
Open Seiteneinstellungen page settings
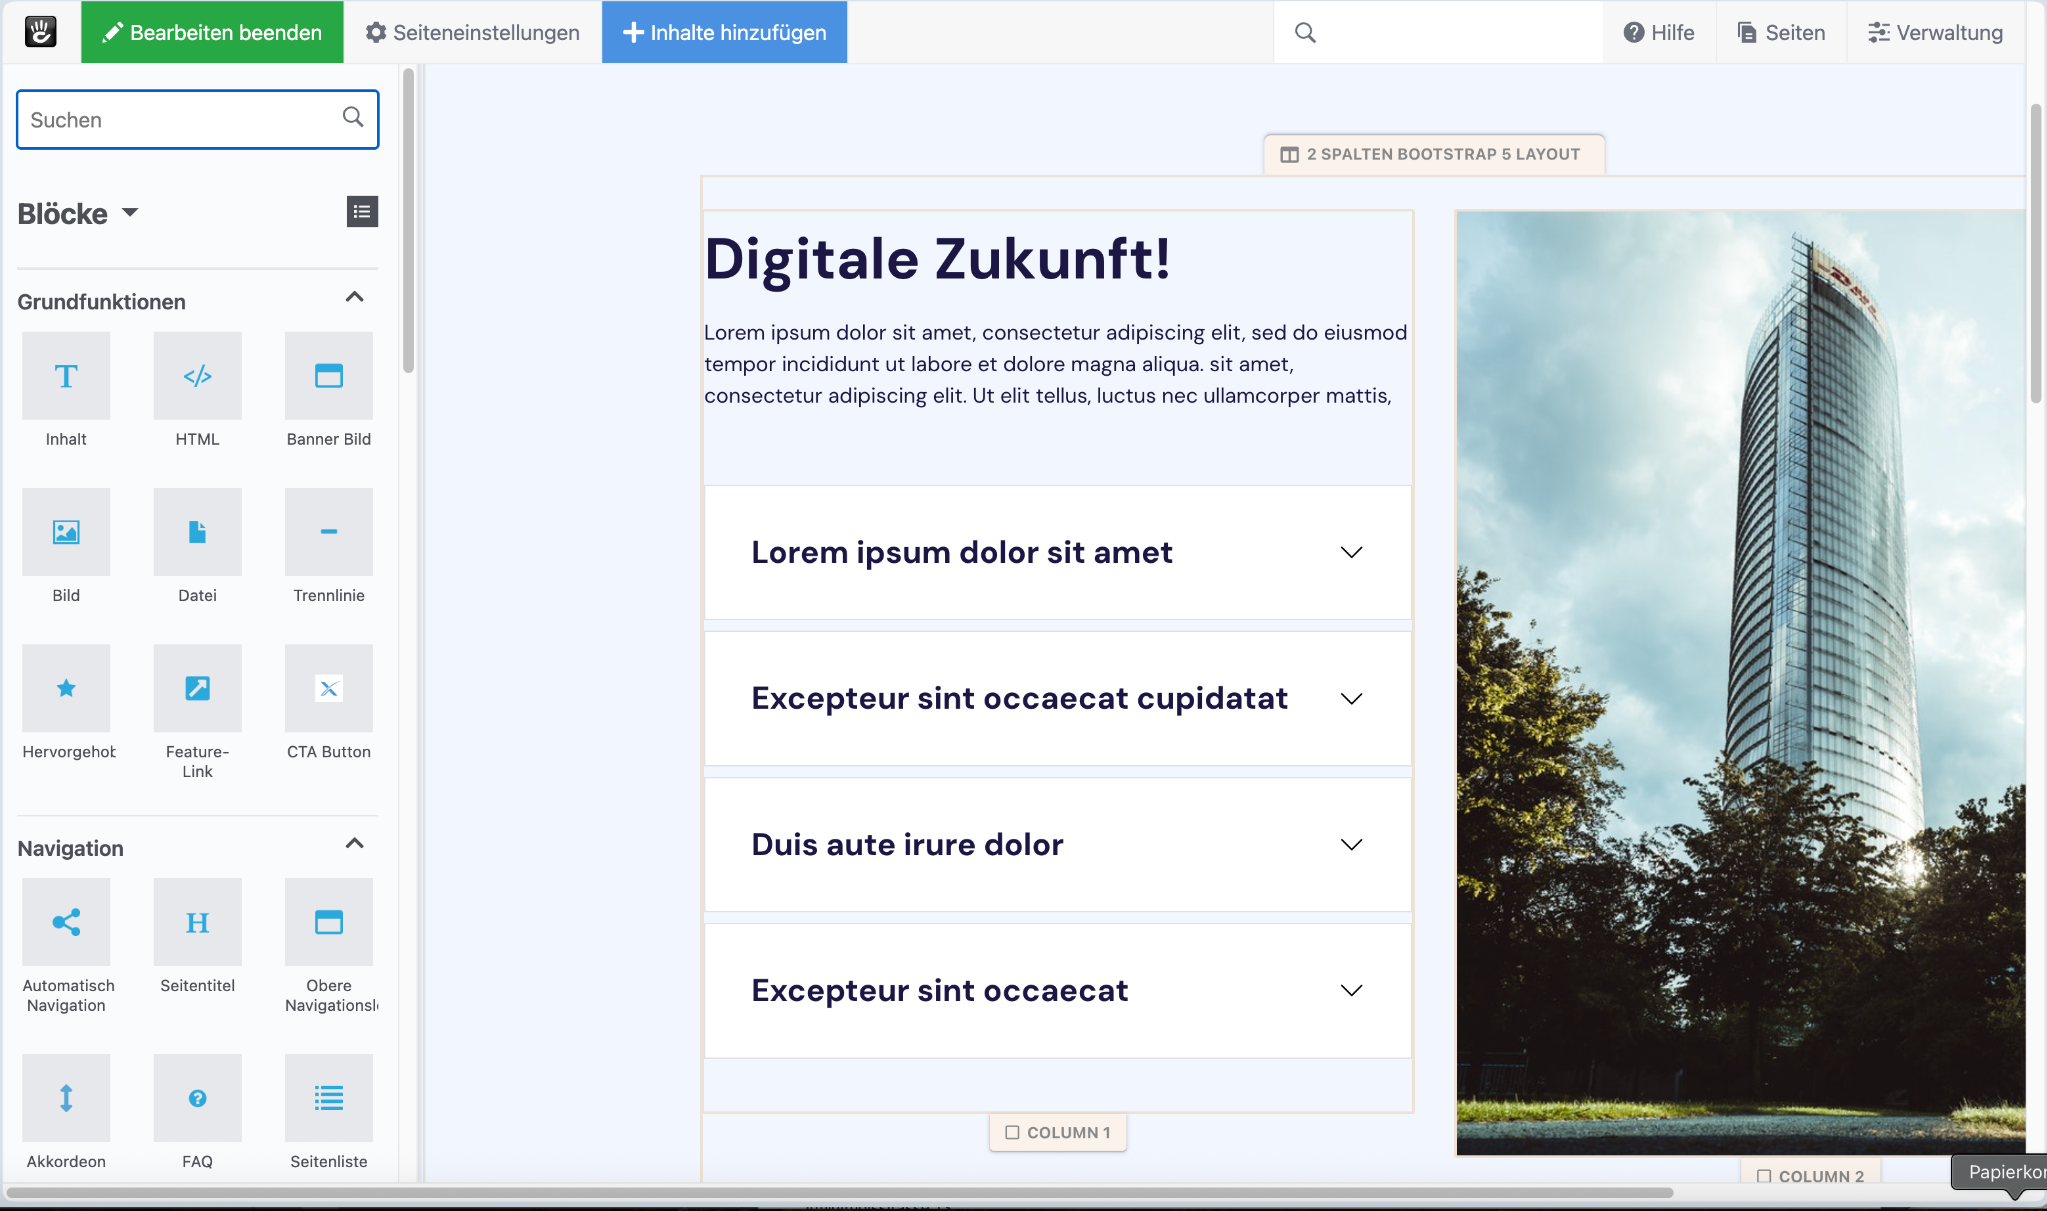pyautogui.click(x=472, y=32)
